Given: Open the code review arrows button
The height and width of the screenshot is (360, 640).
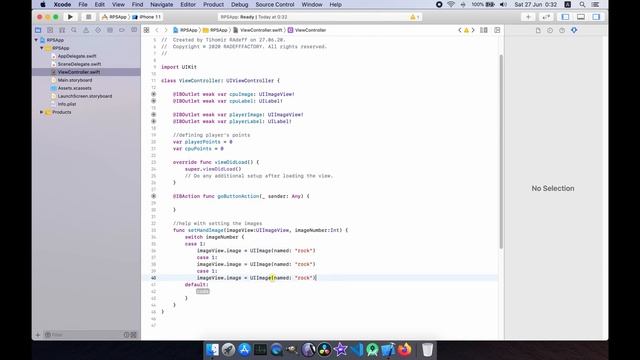Looking at the screenshot, I should [x=546, y=17].
